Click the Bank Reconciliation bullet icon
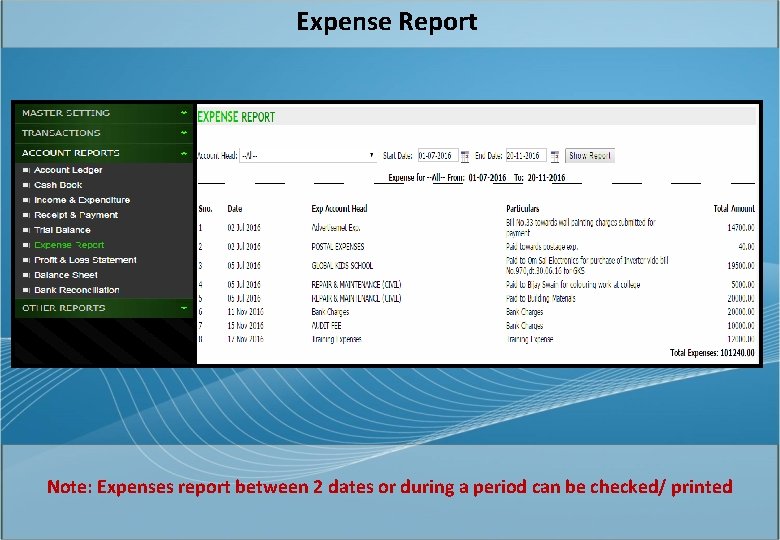 point(26,290)
